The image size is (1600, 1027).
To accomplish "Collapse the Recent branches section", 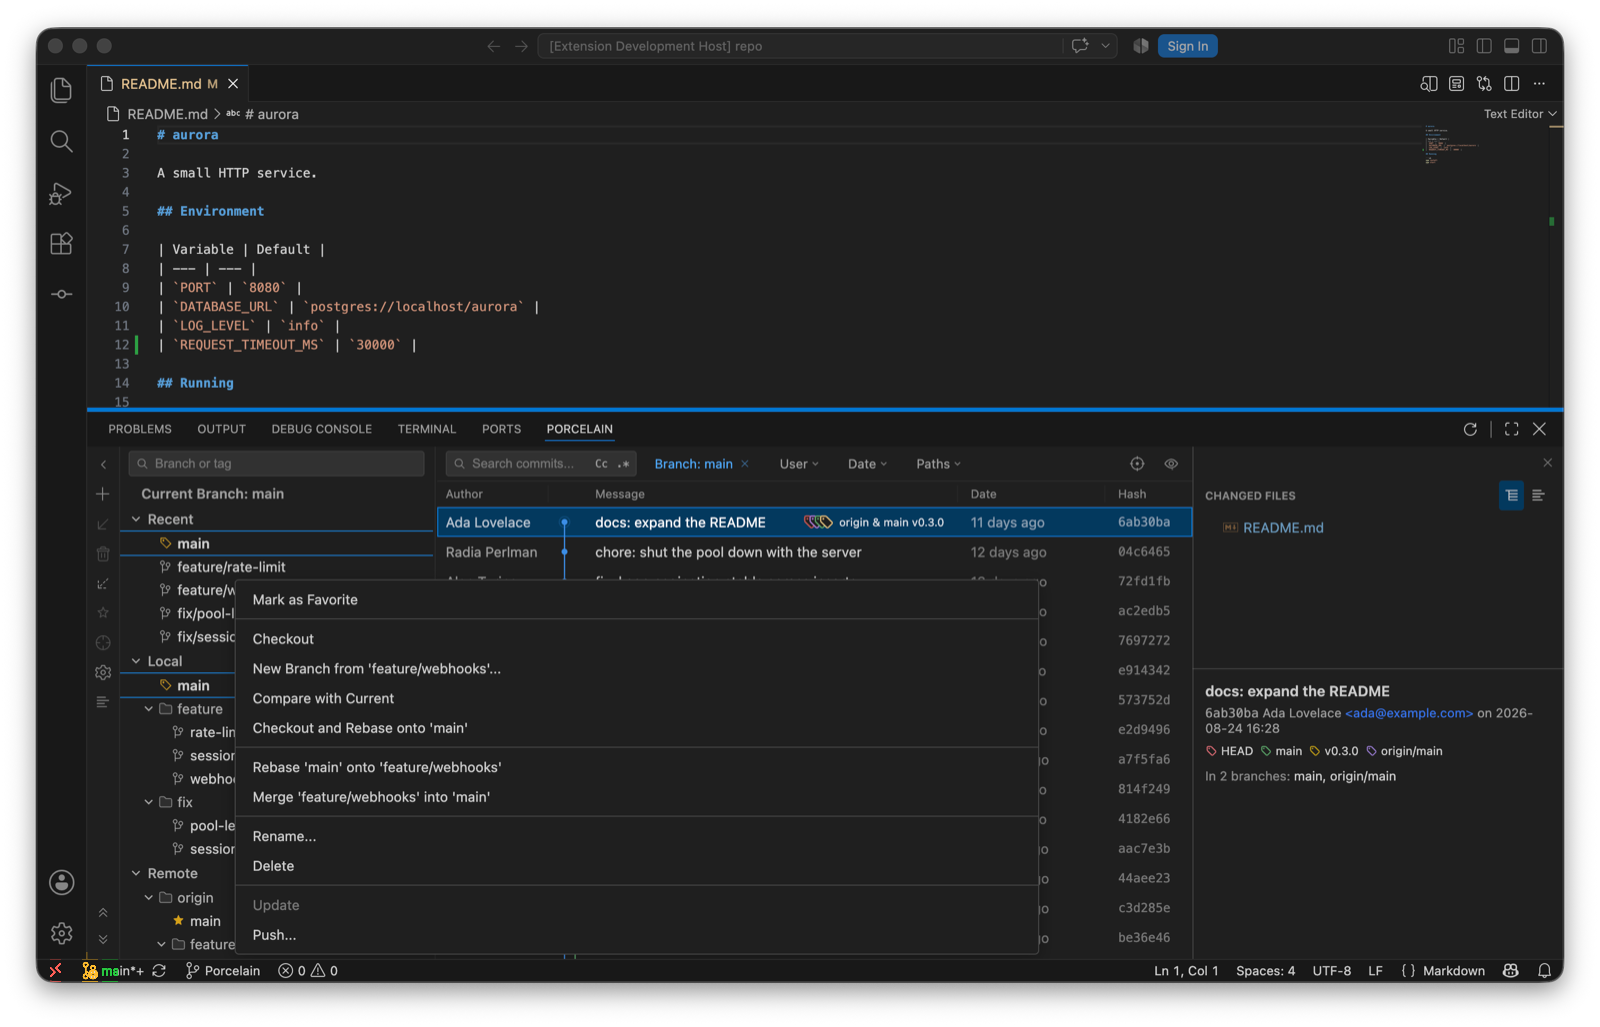I will tap(137, 519).
